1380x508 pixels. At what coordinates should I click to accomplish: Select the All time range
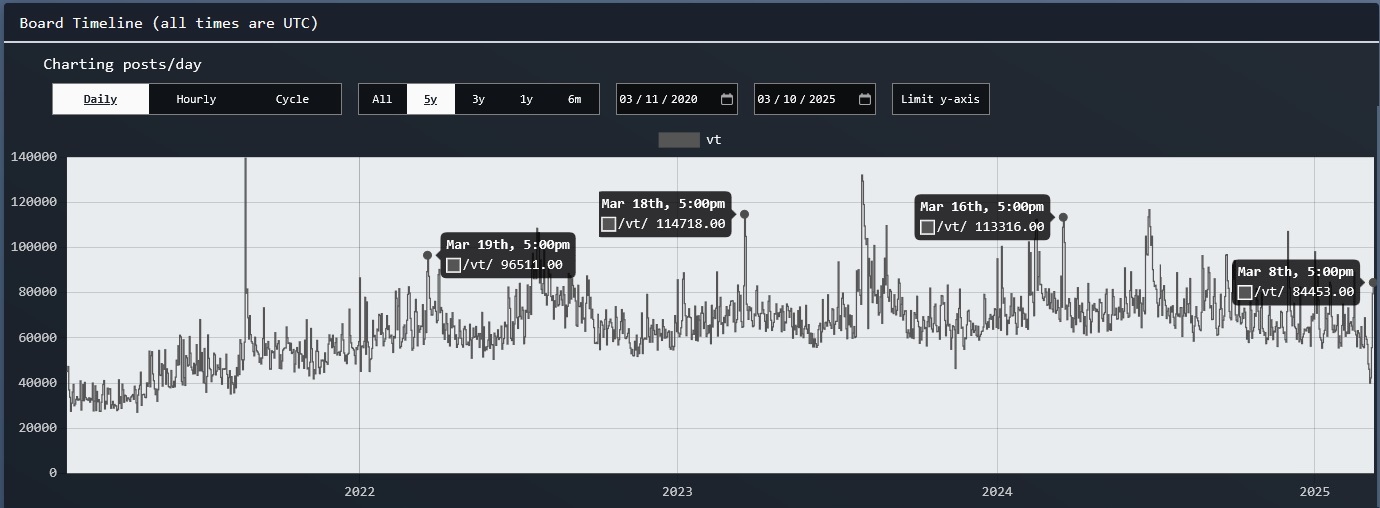click(x=382, y=99)
